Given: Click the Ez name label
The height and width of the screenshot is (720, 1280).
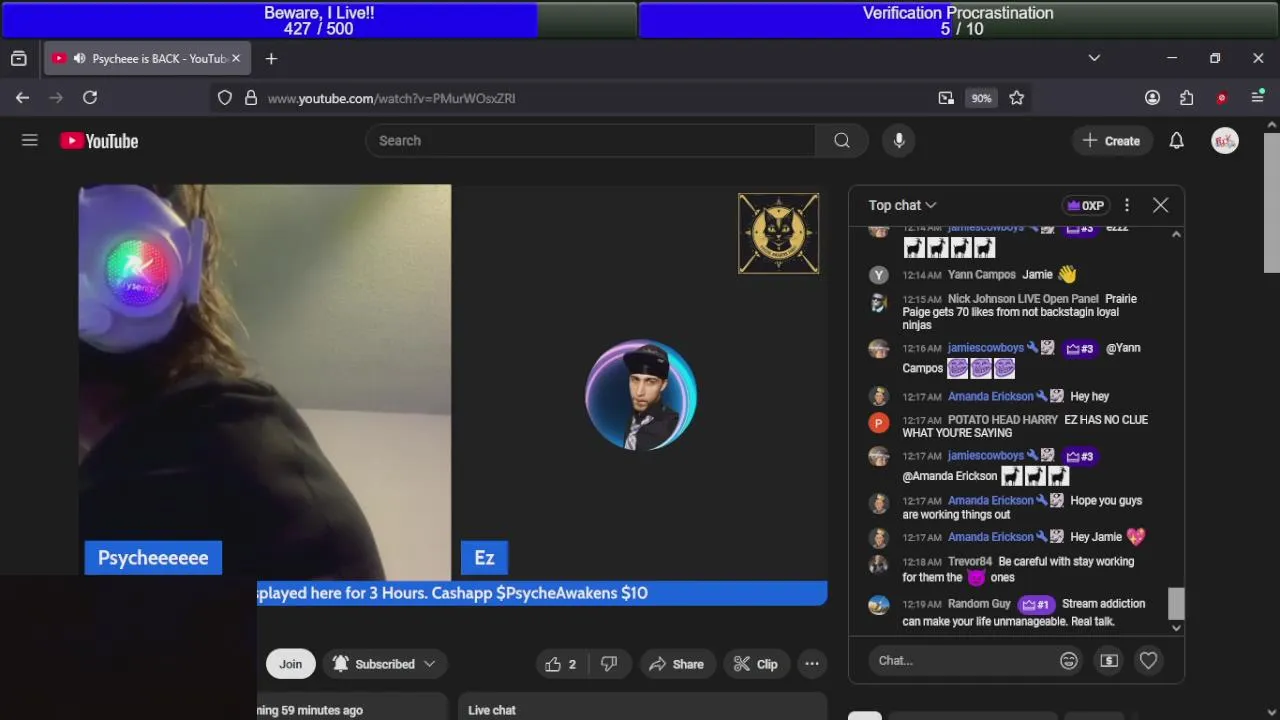Looking at the screenshot, I should coord(484,558).
